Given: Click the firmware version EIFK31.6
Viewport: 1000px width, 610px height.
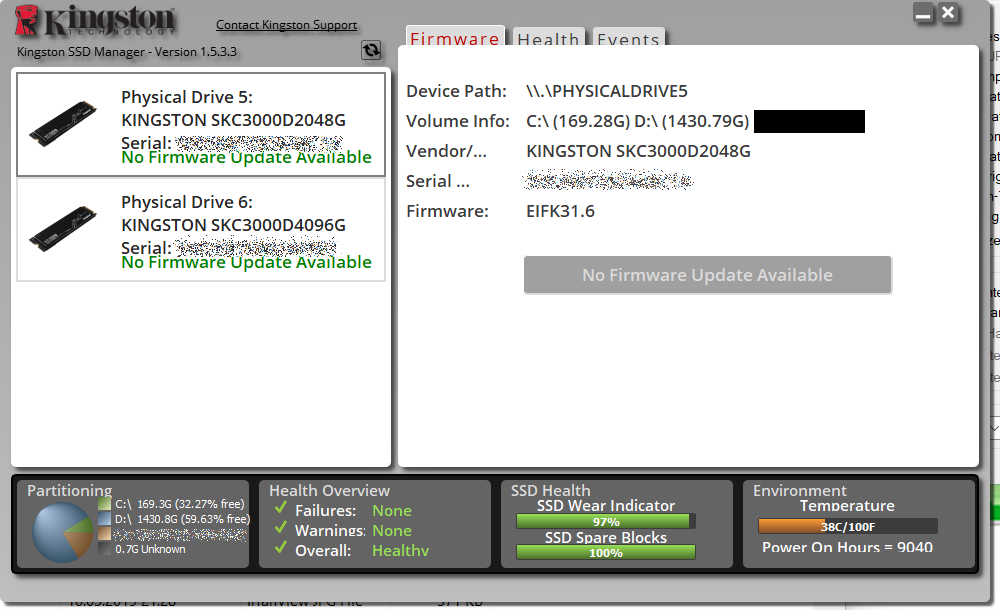Looking at the screenshot, I should [560, 211].
